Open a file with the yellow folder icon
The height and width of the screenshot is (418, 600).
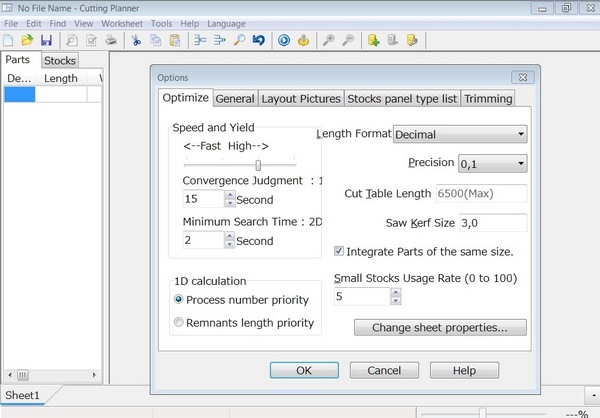(27, 40)
